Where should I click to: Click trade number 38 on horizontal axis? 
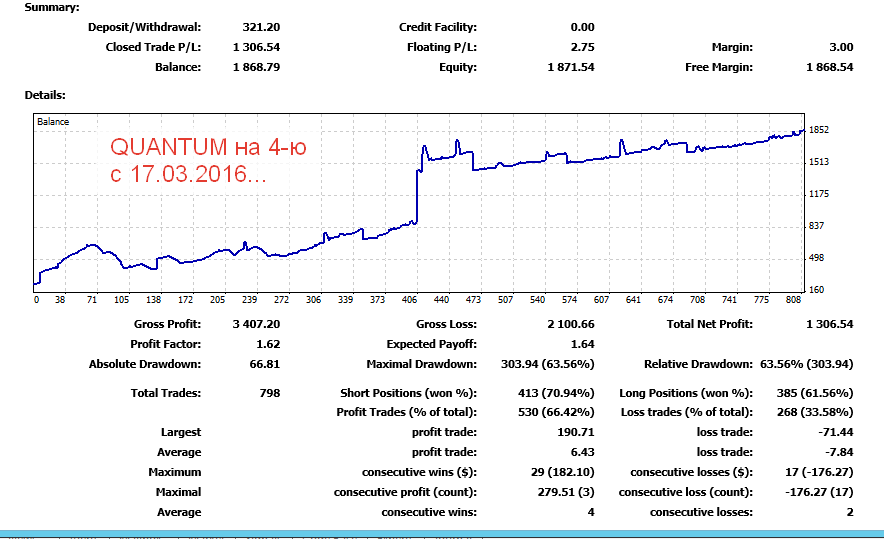coord(60,299)
